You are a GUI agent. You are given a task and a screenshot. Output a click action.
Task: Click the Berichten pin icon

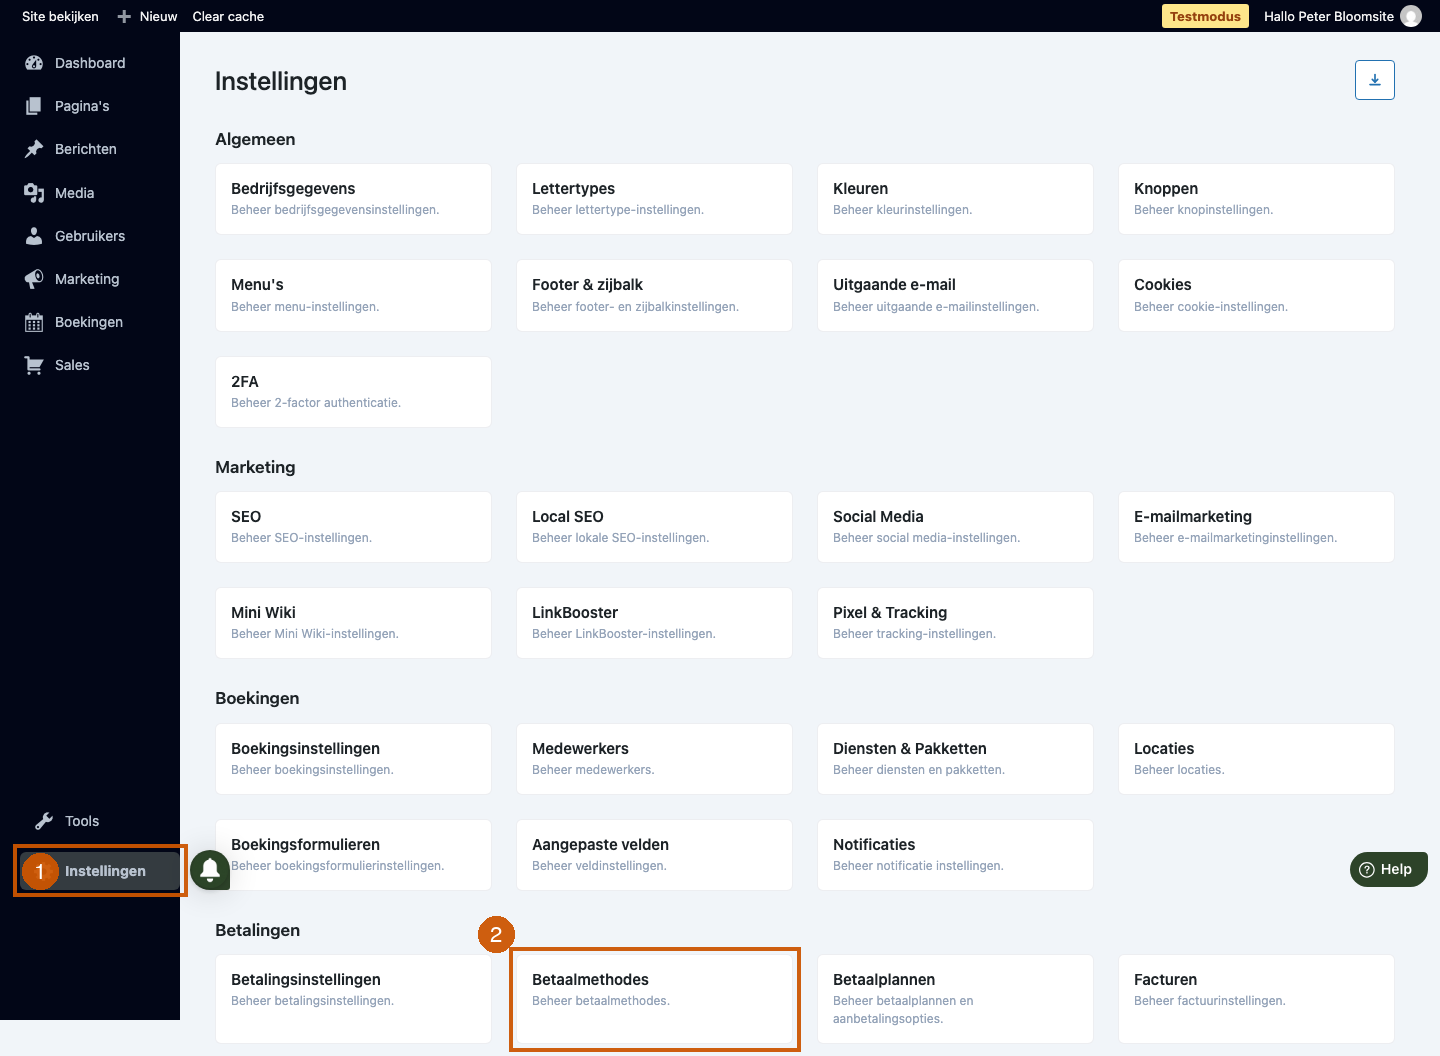click(x=34, y=149)
